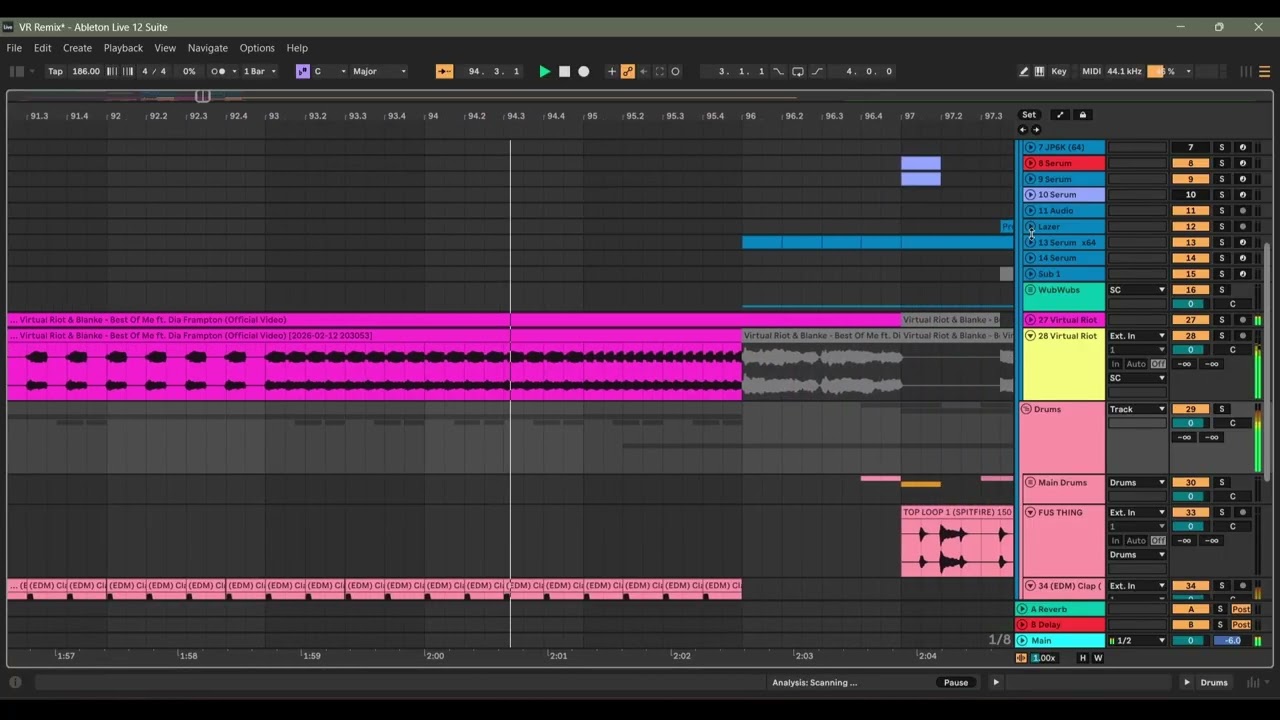
Task: Toggle the arrangement Loop switch
Action: pos(798,71)
